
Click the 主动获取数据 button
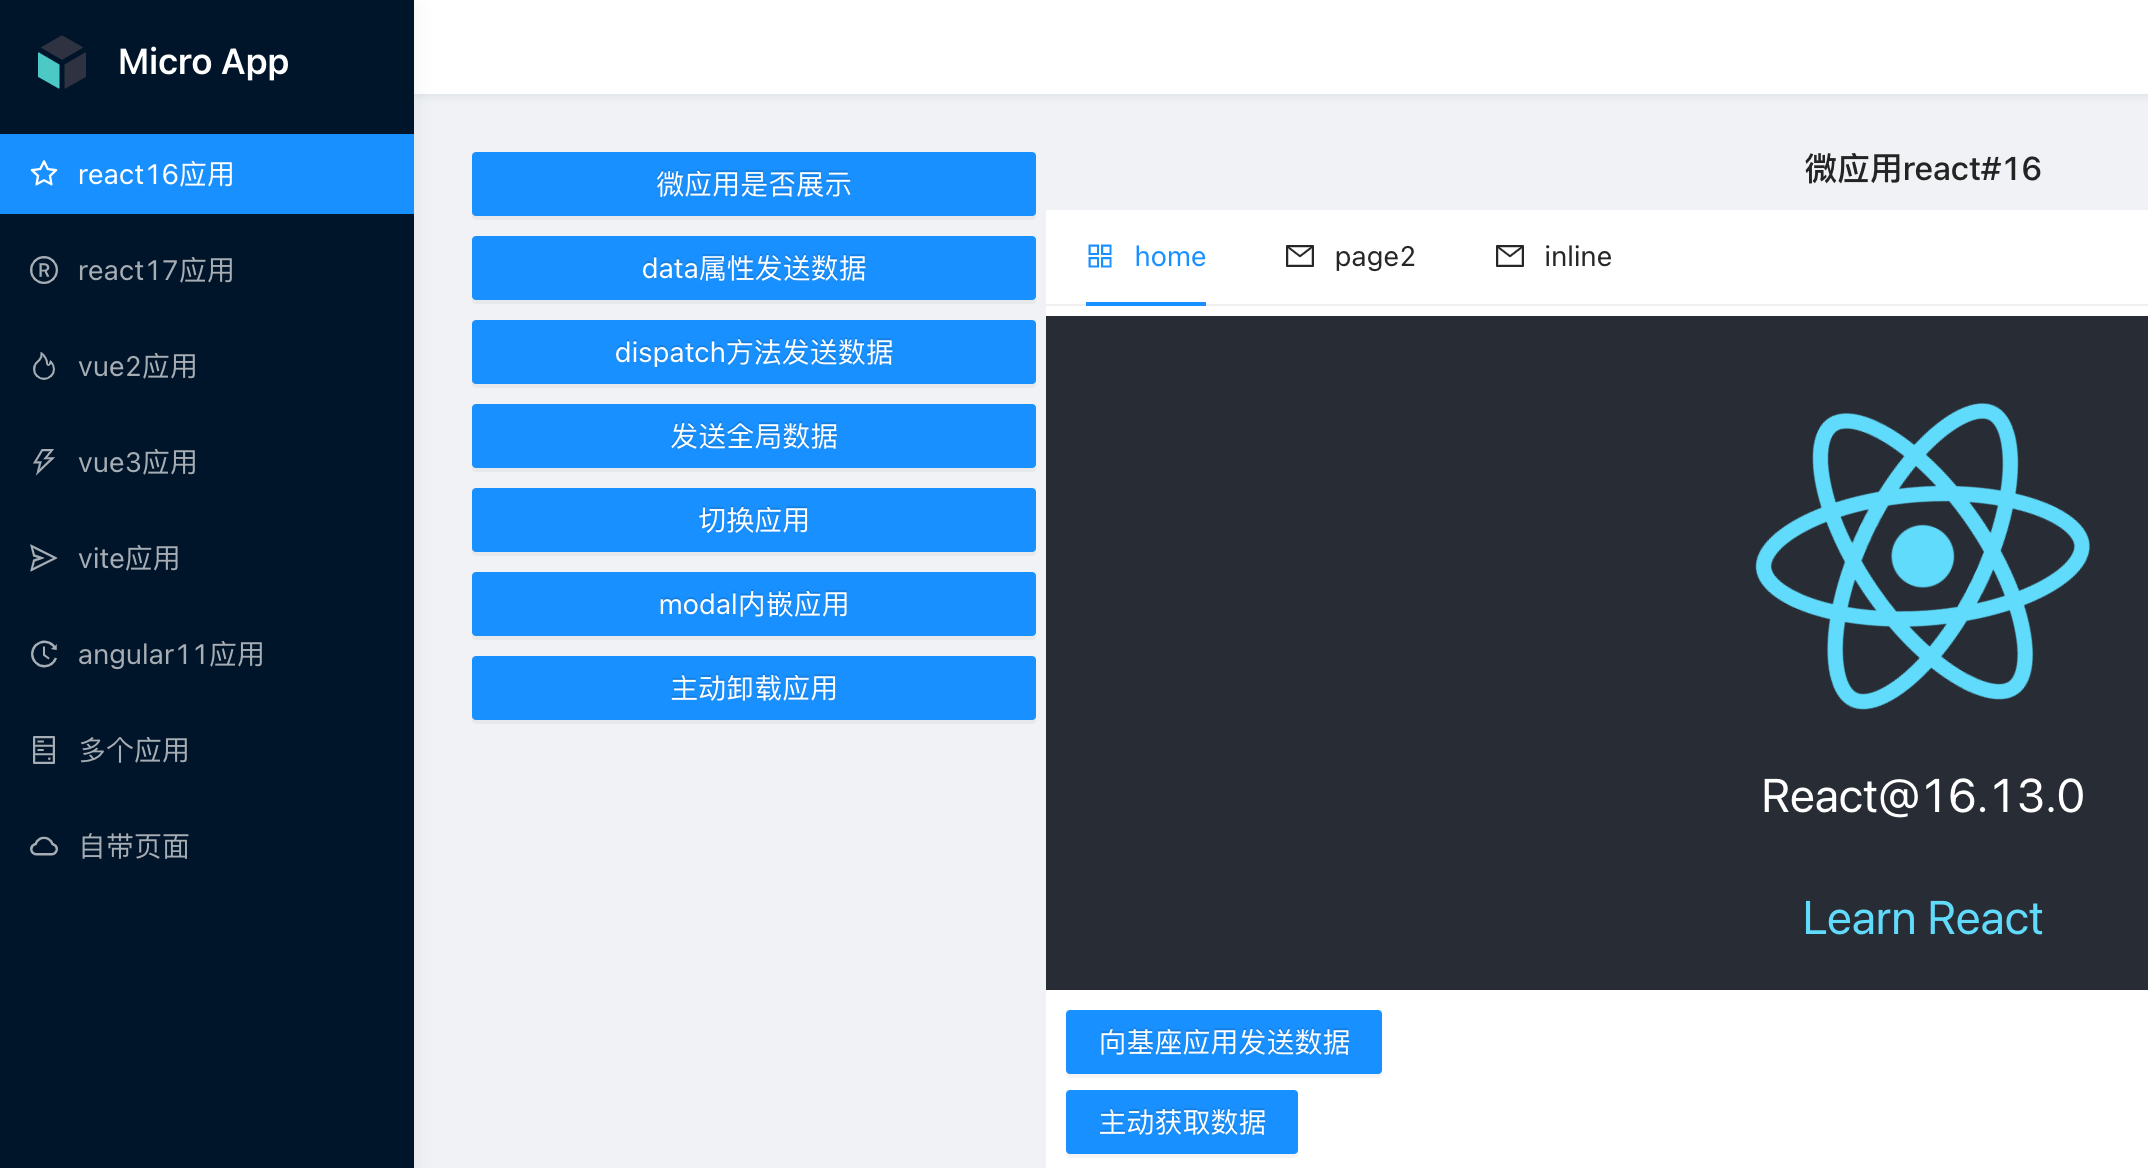click(1182, 1122)
